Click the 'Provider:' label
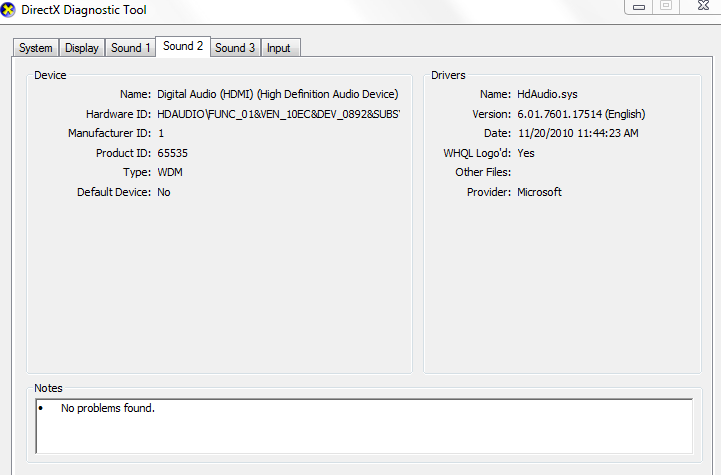721x475 pixels. [489, 192]
